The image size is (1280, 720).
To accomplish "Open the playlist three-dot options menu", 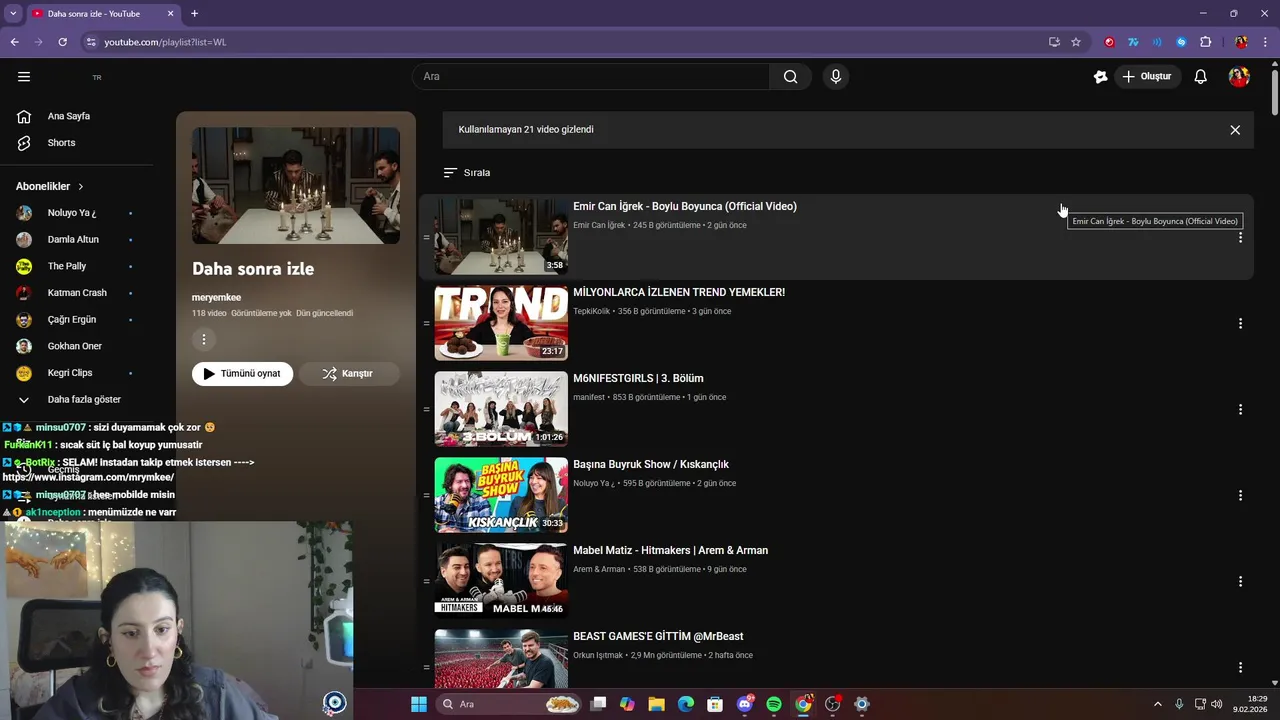I will [203, 340].
